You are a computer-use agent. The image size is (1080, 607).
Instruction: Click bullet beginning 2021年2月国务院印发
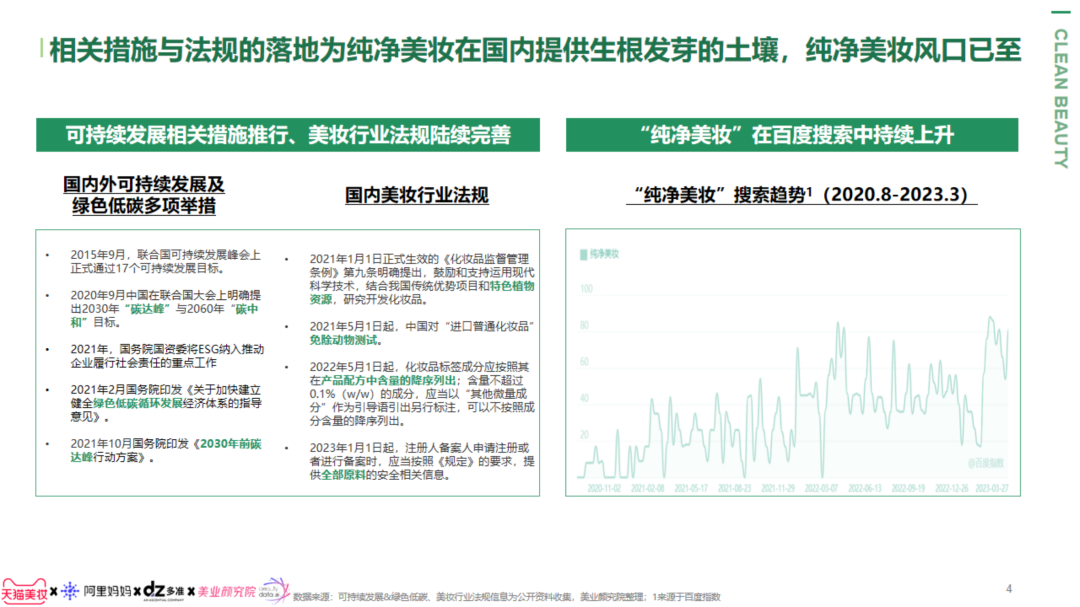(x=166, y=403)
